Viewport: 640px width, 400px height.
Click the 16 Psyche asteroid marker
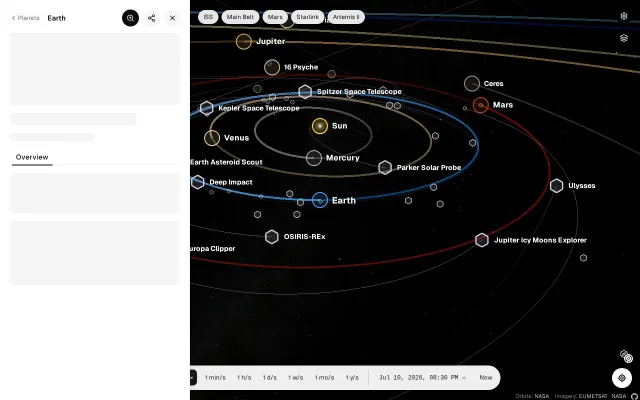(272, 67)
